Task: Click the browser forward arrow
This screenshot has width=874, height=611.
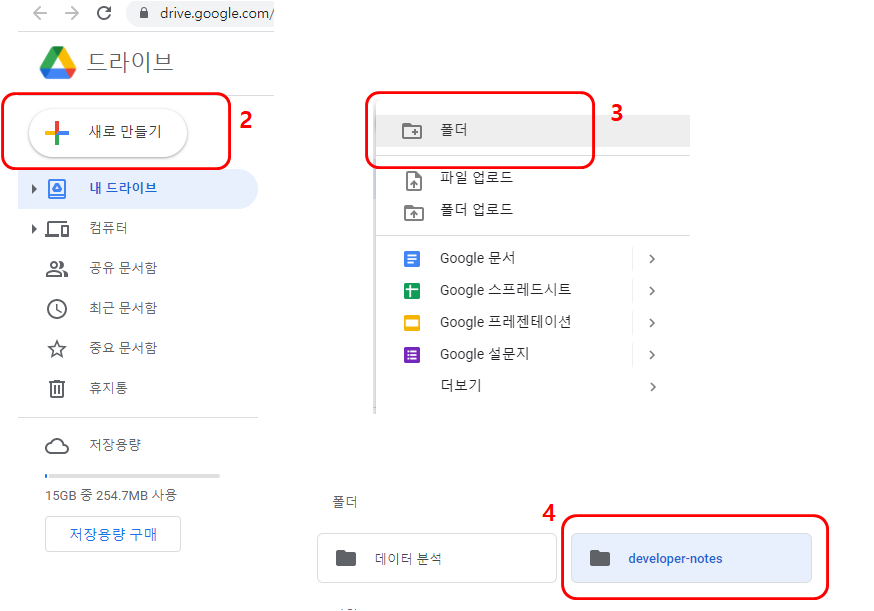Action: 72,12
